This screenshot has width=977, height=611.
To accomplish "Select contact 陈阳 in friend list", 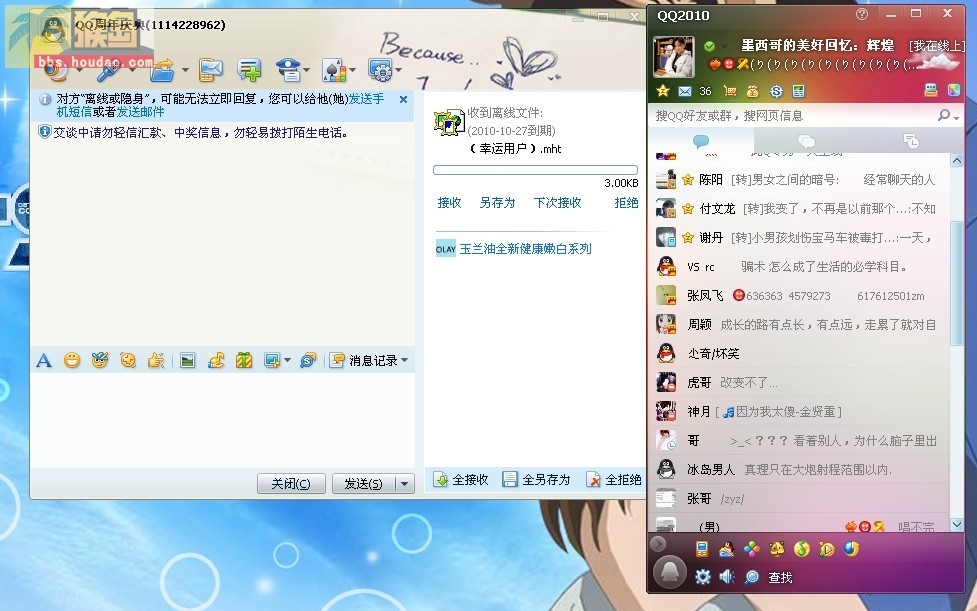I will pyautogui.click(x=800, y=180).
